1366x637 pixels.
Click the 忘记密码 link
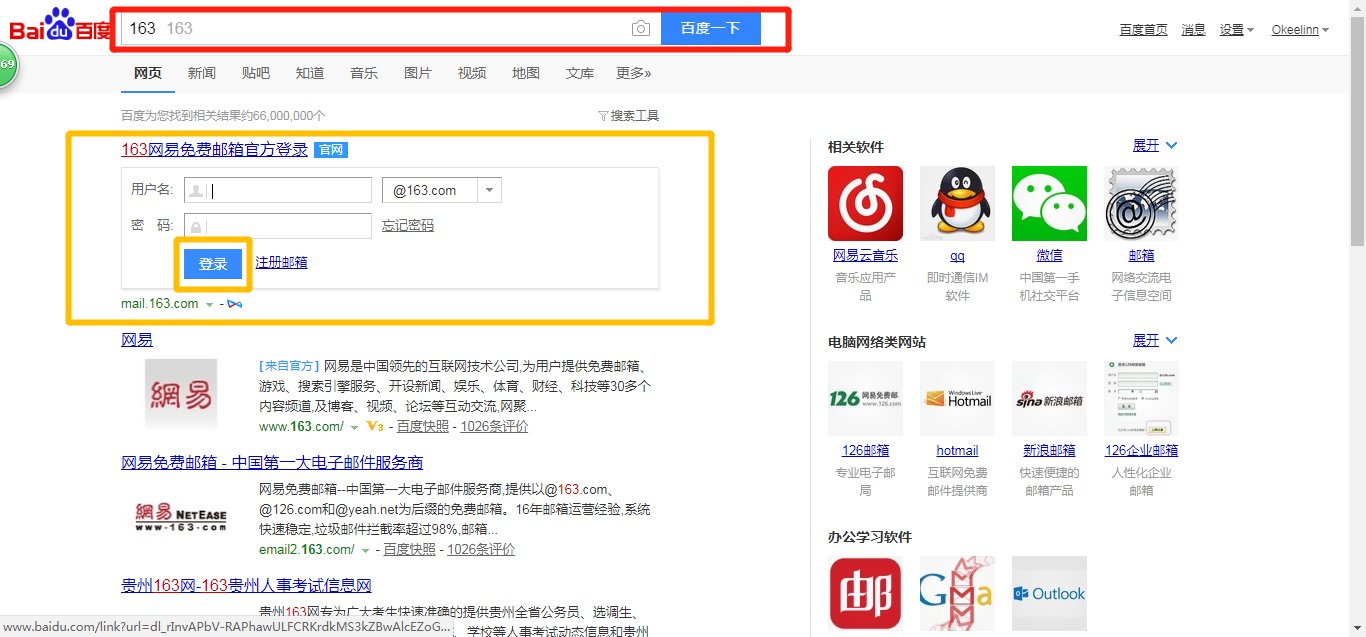407,225
